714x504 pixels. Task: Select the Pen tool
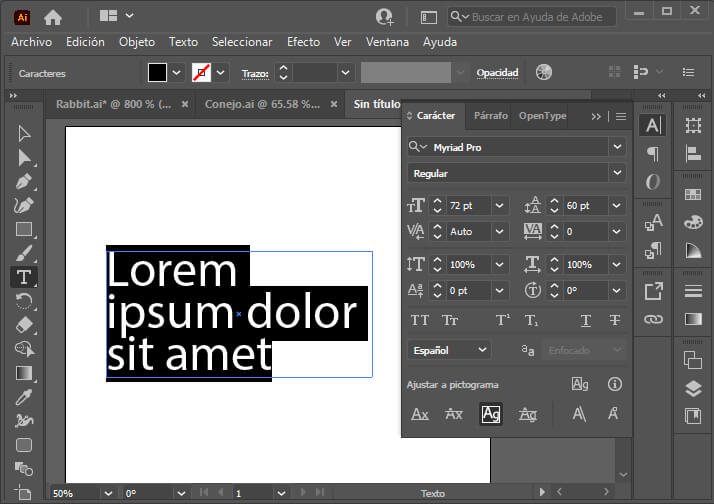pos(24,181)
